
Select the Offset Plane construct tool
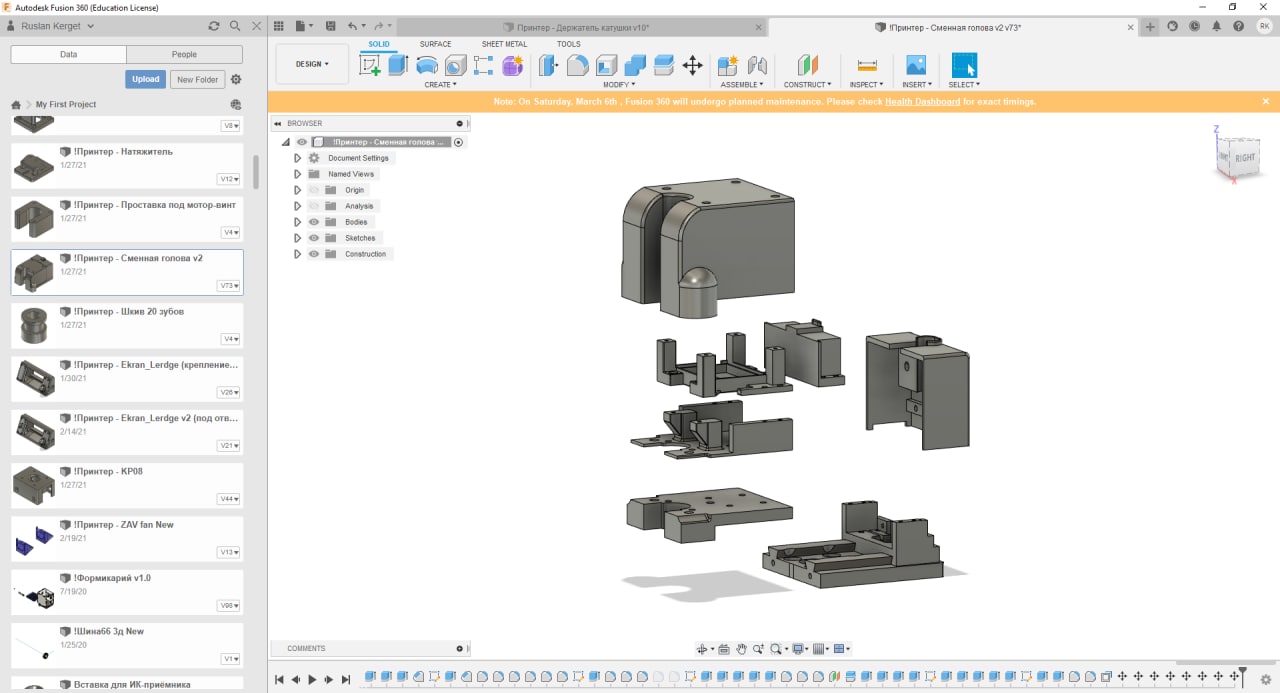tap(808, 66)
